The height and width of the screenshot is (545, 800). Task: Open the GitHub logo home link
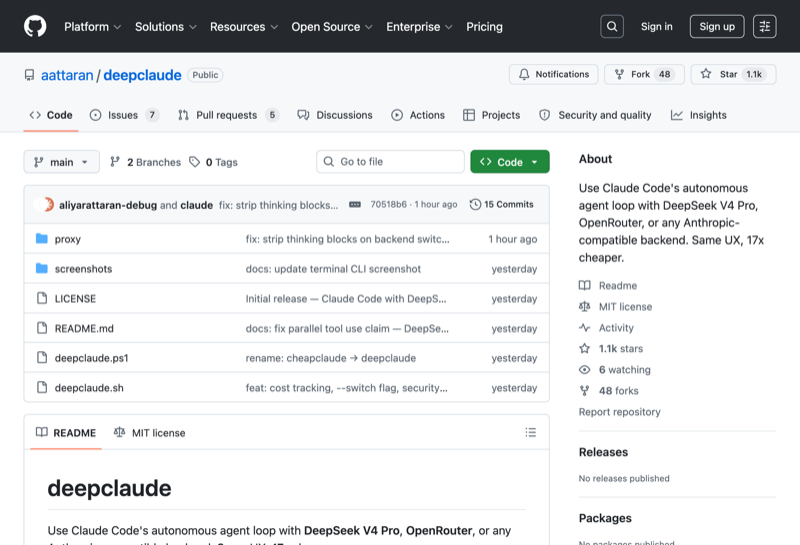click(x=35, y=27)
